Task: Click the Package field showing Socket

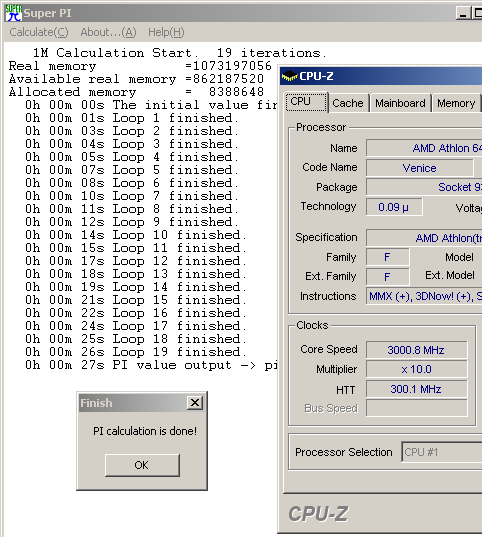Action: pyautogui.click(x=424, y=187)
